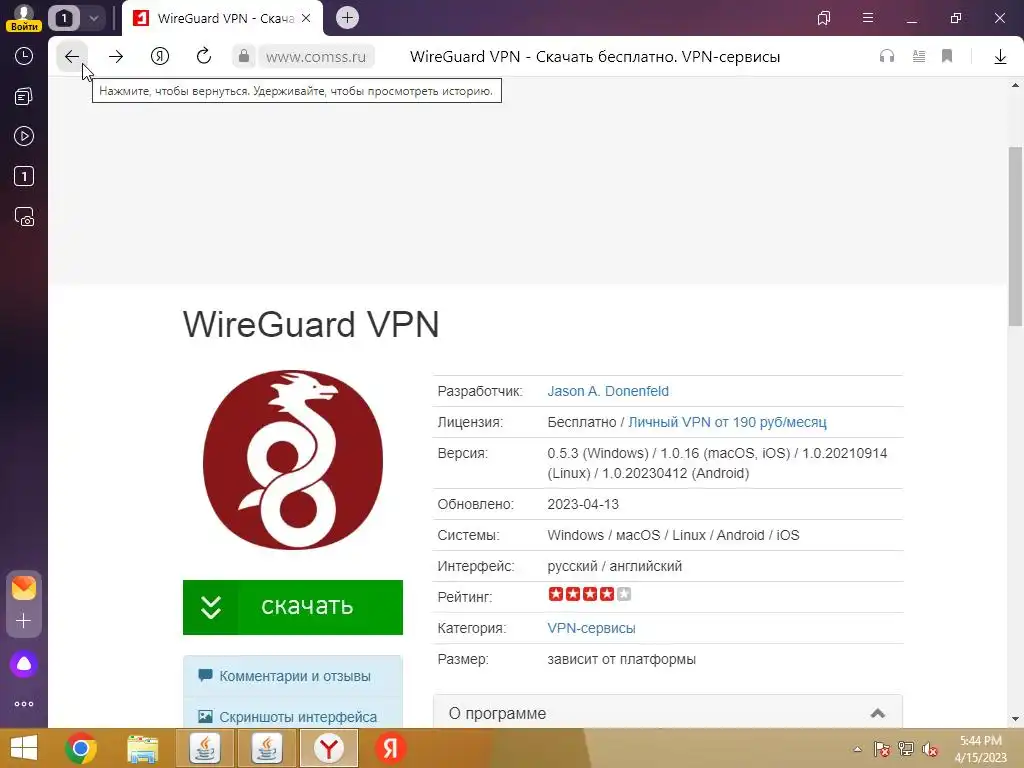
Task: Select the WireGuard VPN browser tab
Action: [222, 18]
